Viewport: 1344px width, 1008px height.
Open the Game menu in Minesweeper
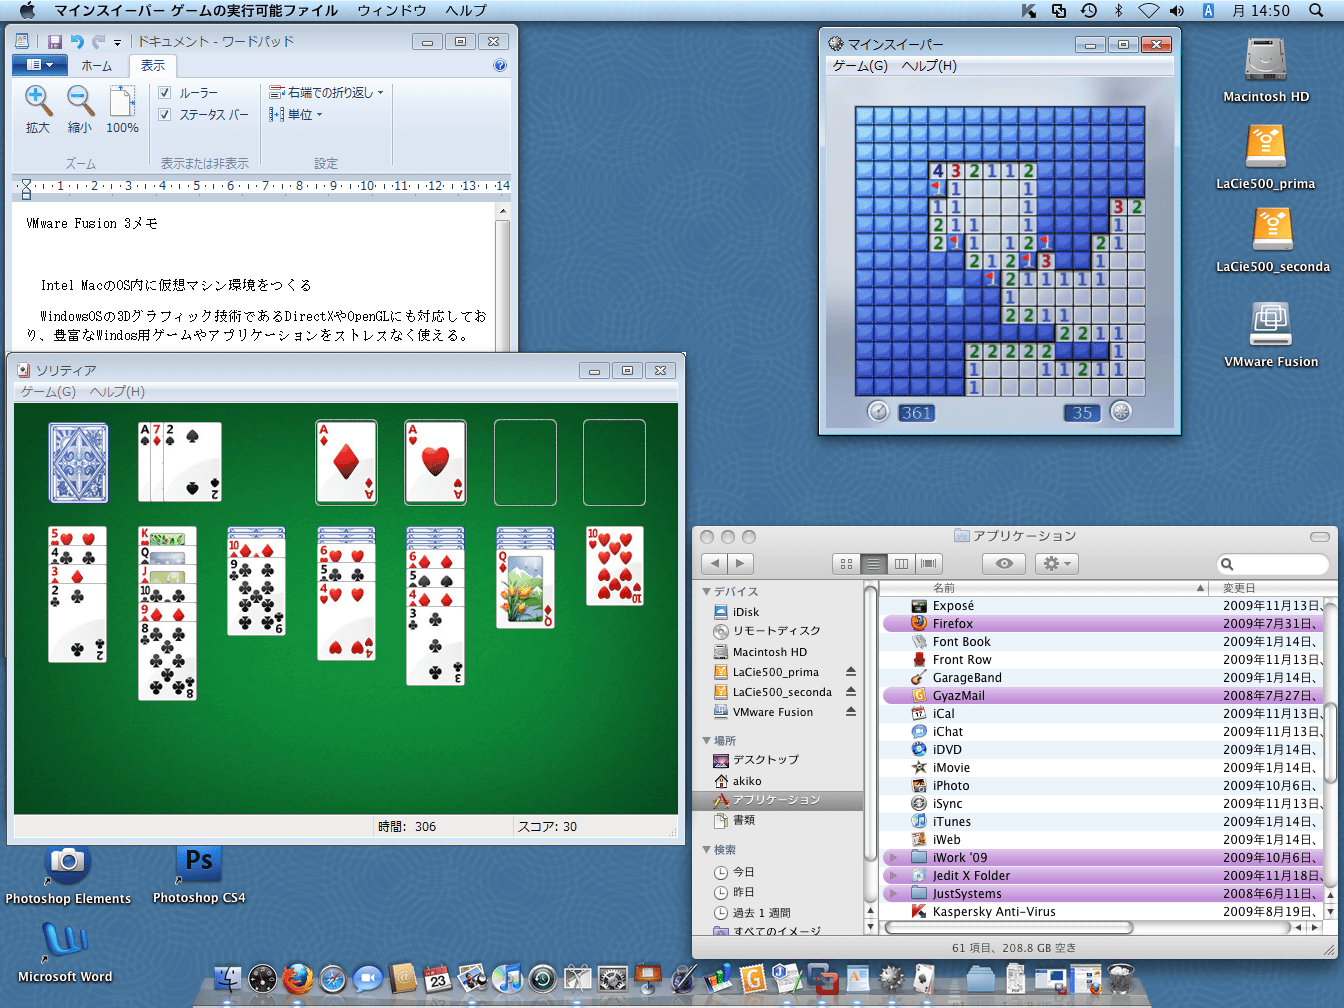(x=860, y=66)
